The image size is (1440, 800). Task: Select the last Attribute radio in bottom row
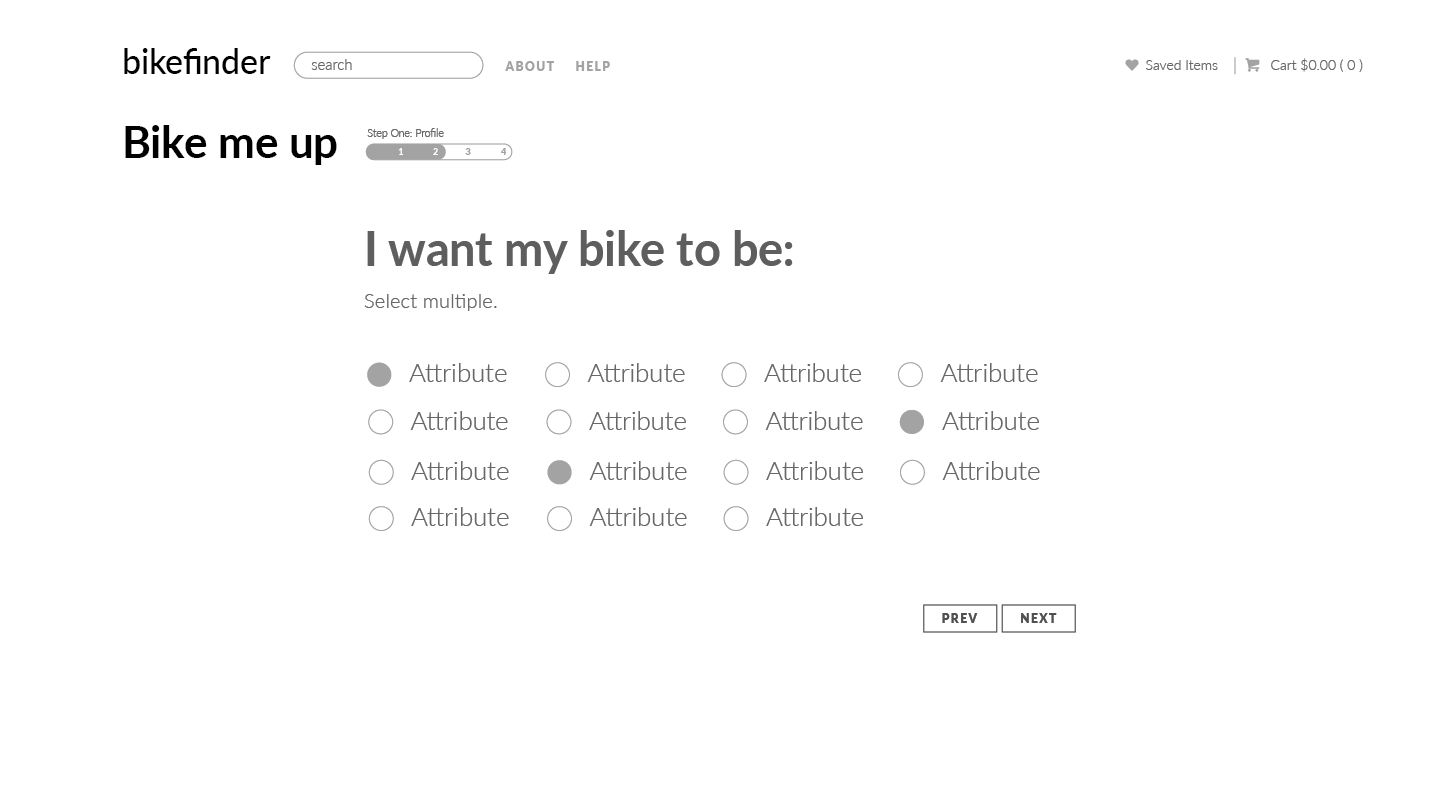tap(735, 518)
